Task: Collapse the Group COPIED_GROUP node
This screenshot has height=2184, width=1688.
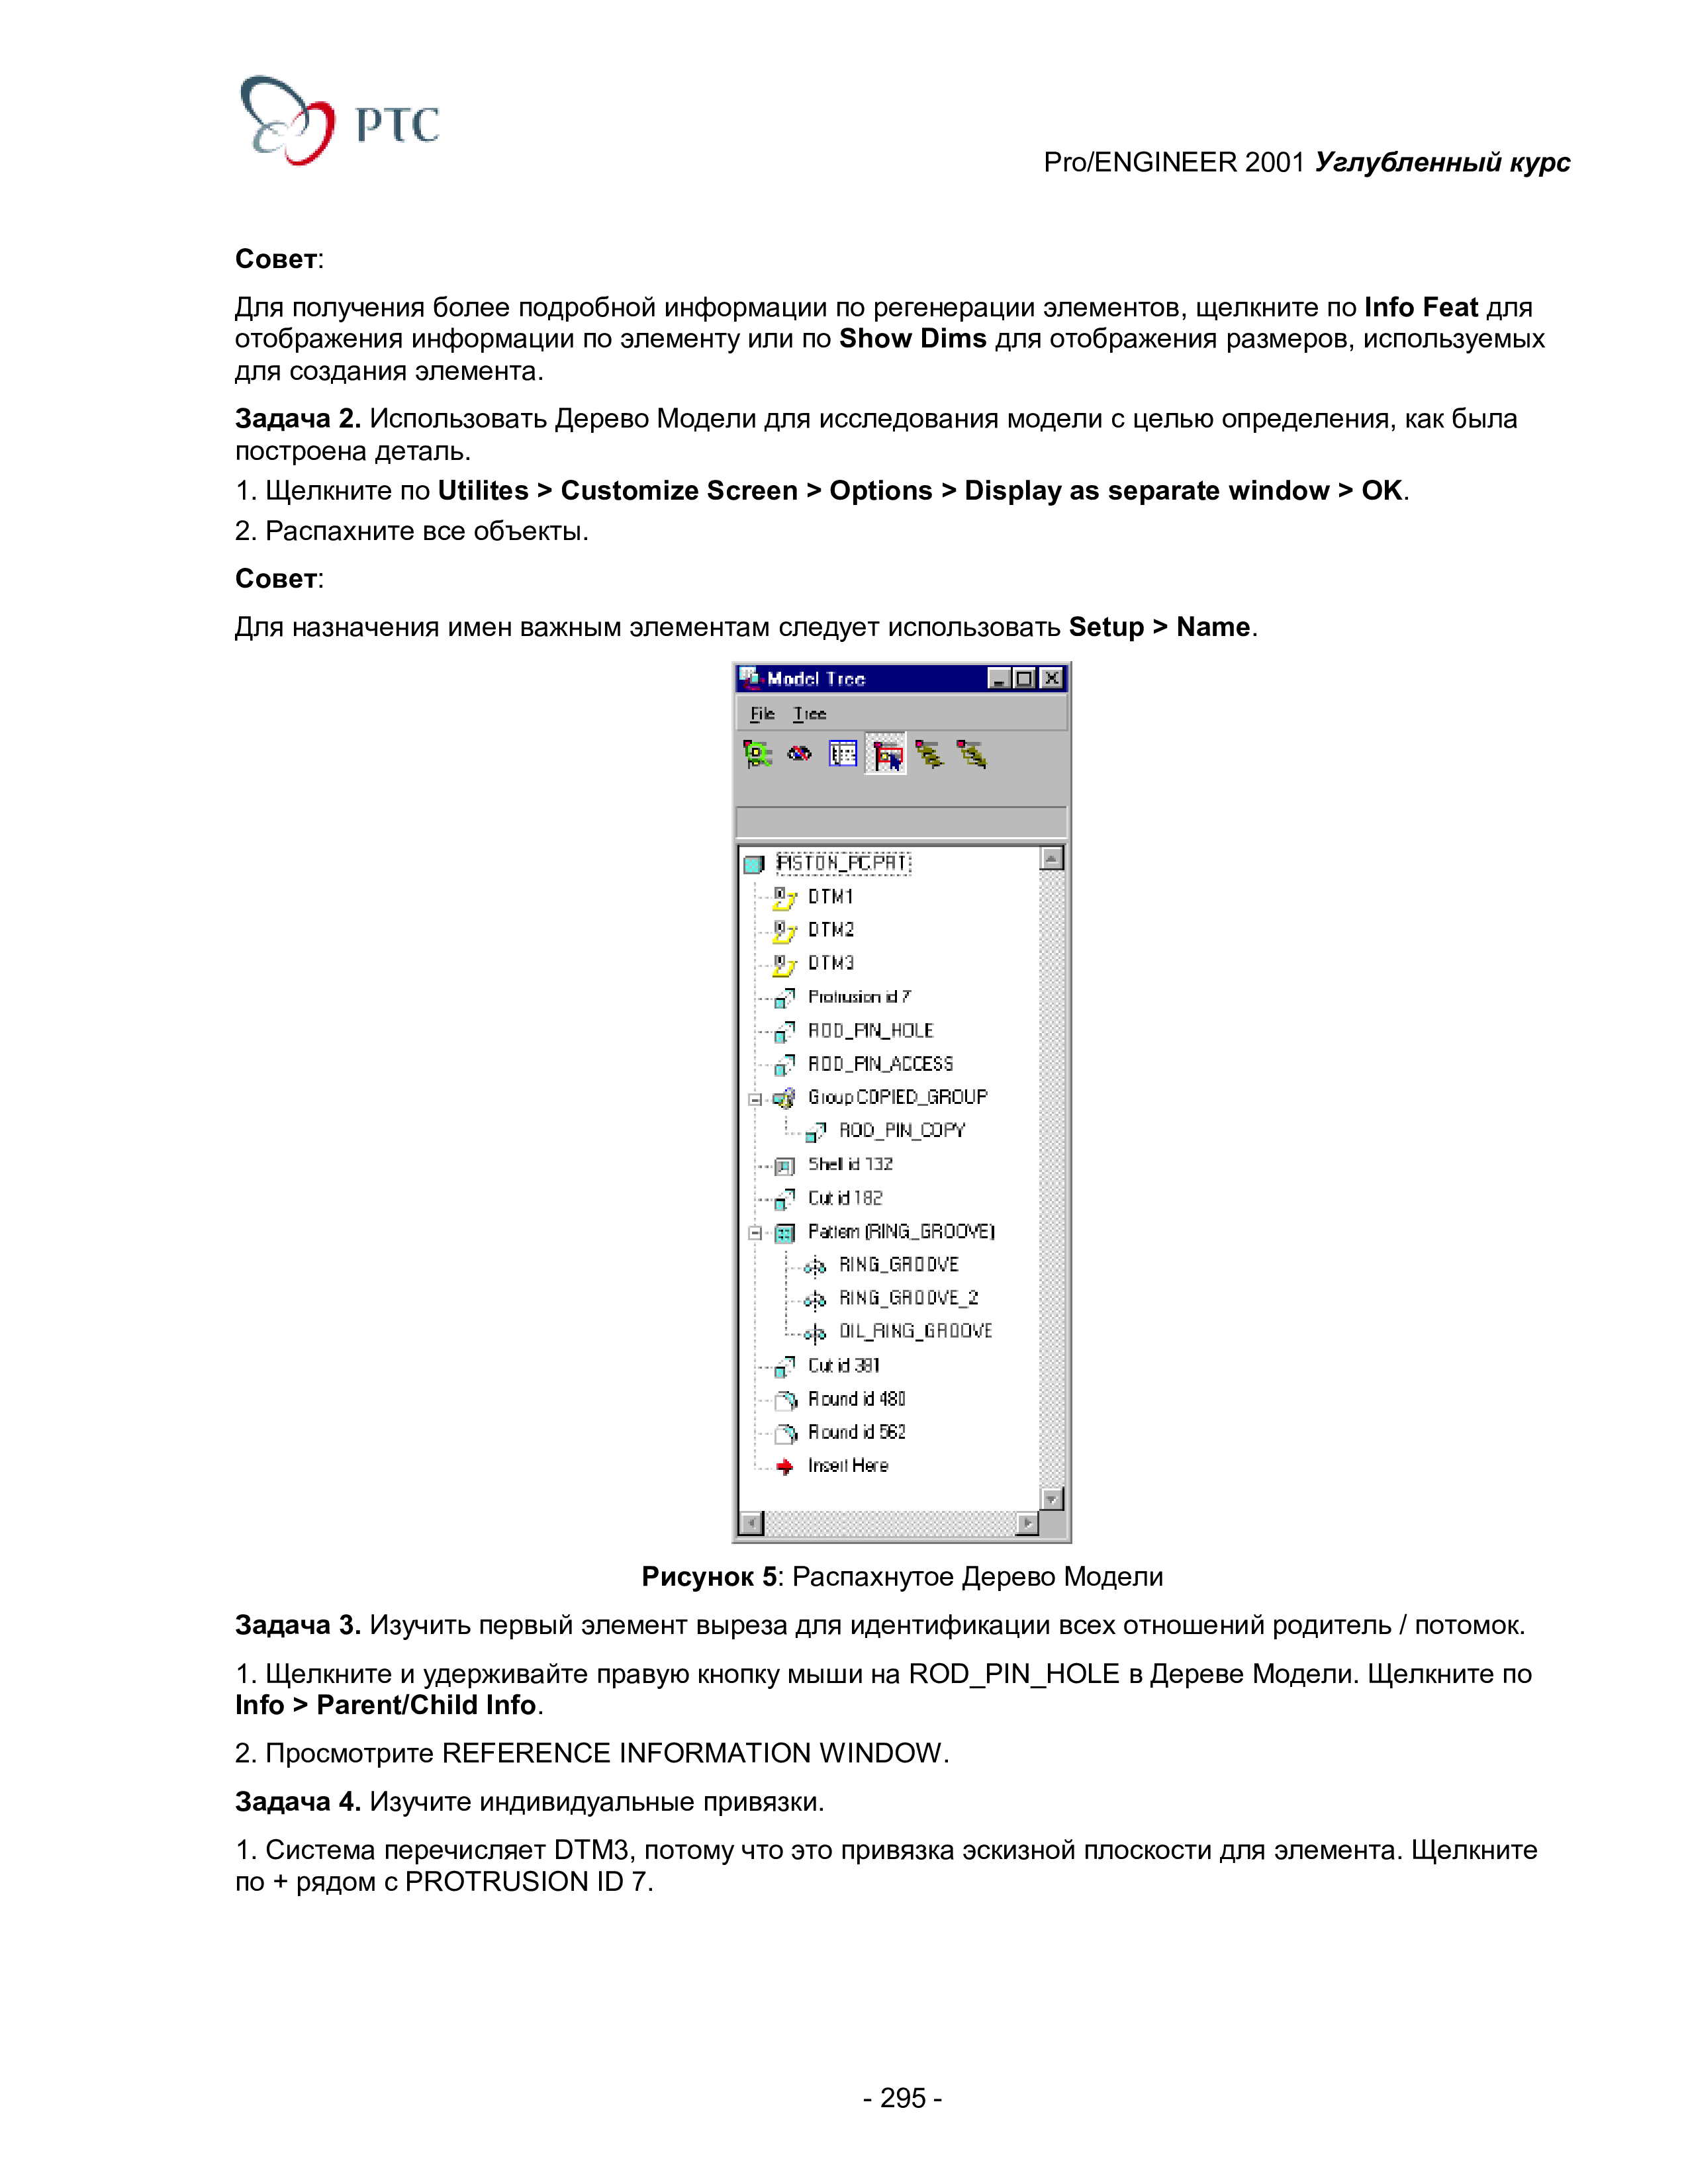Action: (x=755, y=1099)
